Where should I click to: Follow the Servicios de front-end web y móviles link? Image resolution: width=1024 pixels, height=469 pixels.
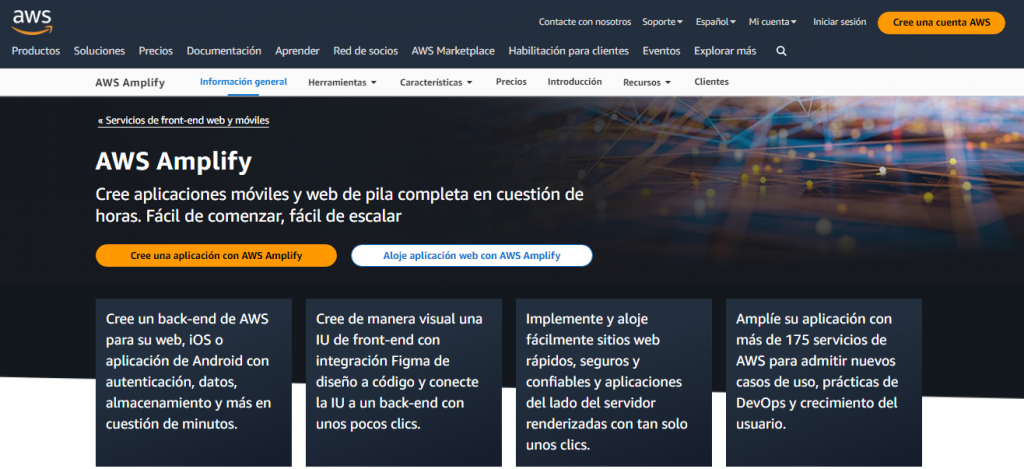(x=183, y=120)
